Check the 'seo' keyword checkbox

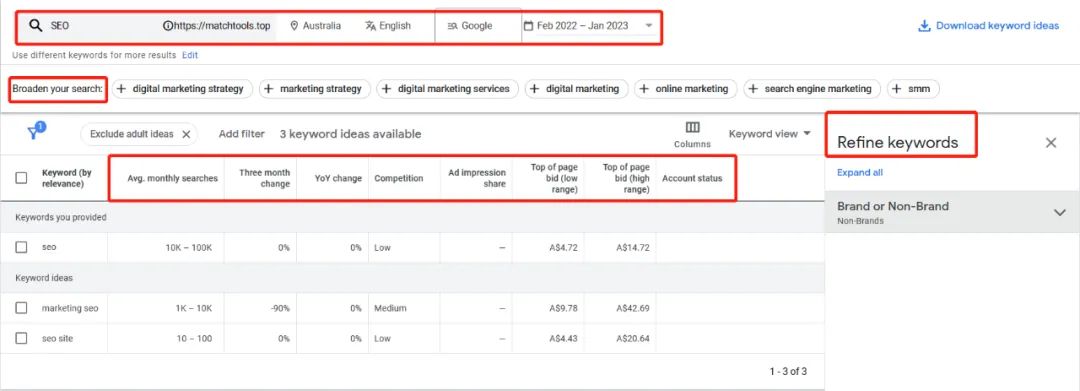(21, 247)
